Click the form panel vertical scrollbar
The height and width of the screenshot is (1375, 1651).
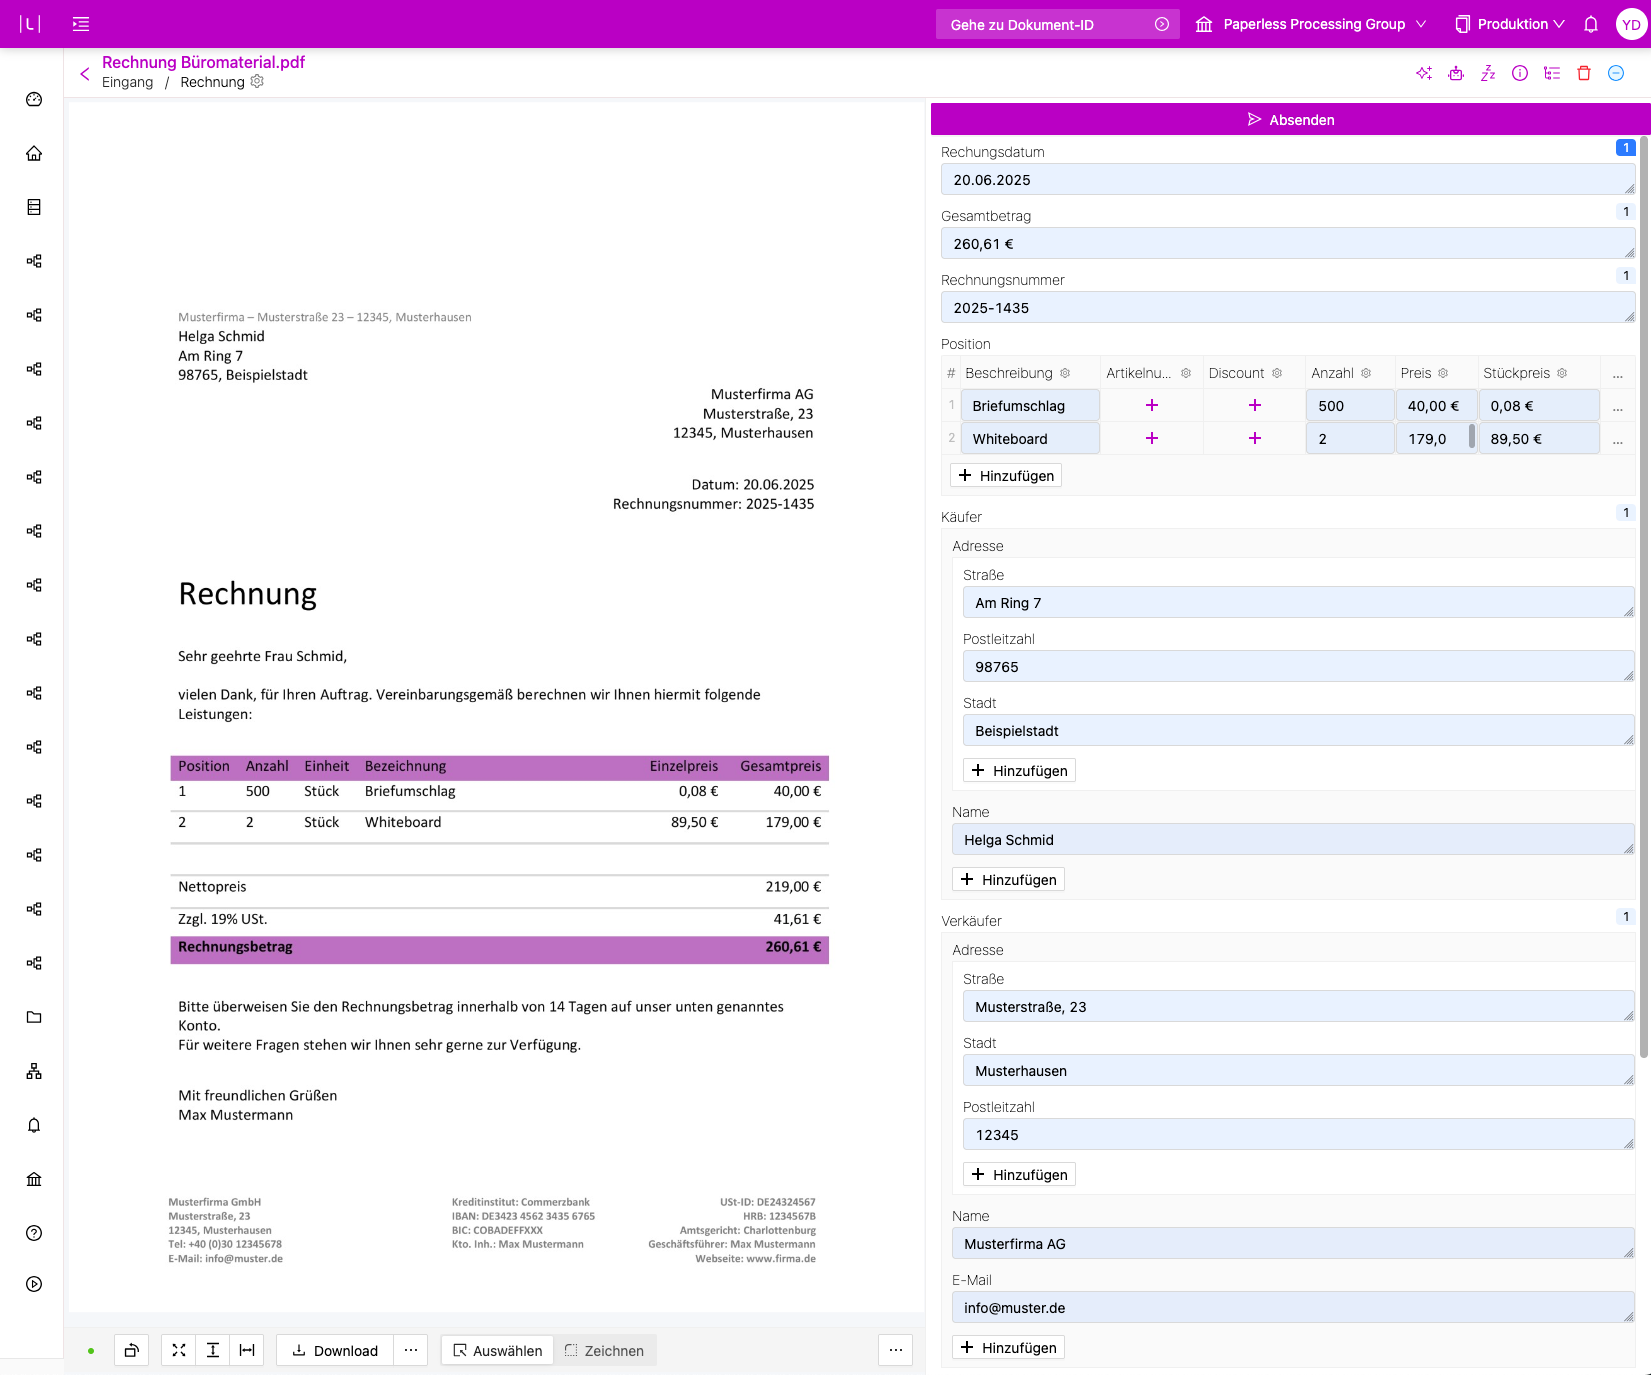click(1645, 597)
